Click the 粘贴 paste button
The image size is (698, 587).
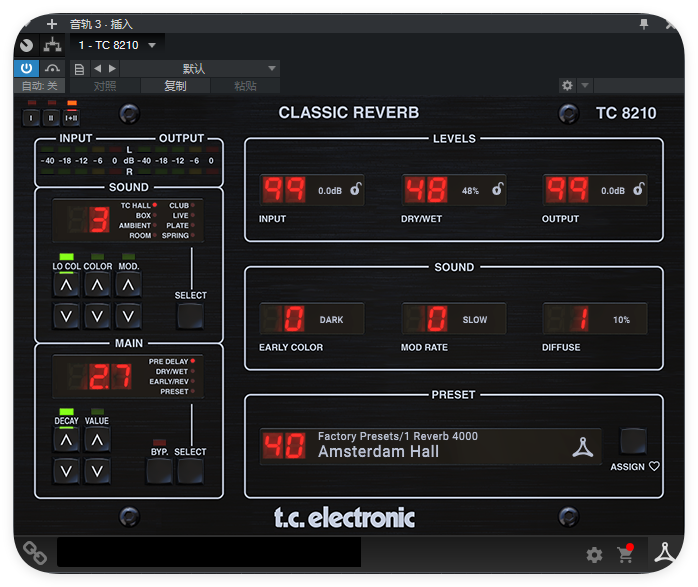click(x=245, y=85)
